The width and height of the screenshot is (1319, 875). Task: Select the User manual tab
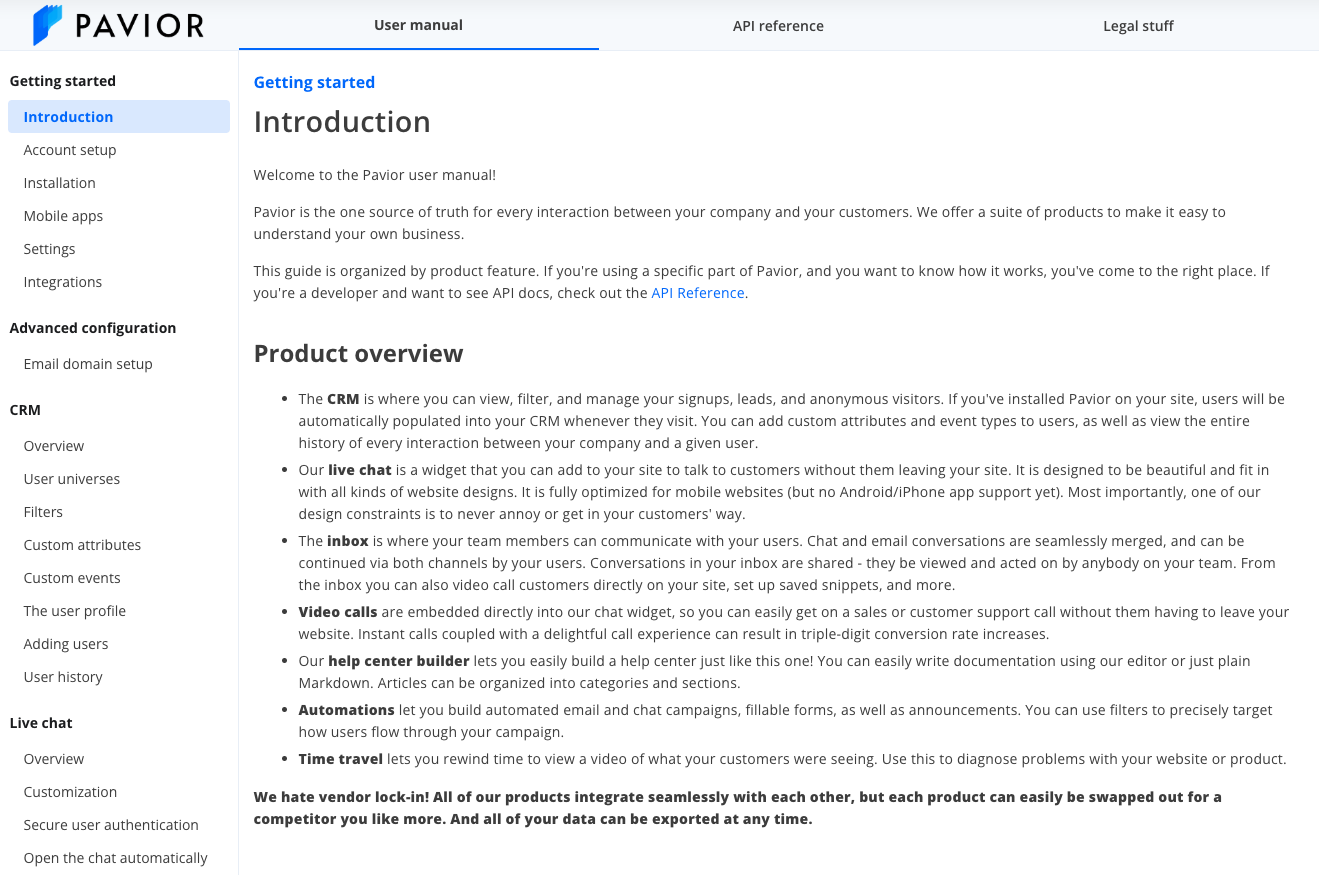(418, 25)
